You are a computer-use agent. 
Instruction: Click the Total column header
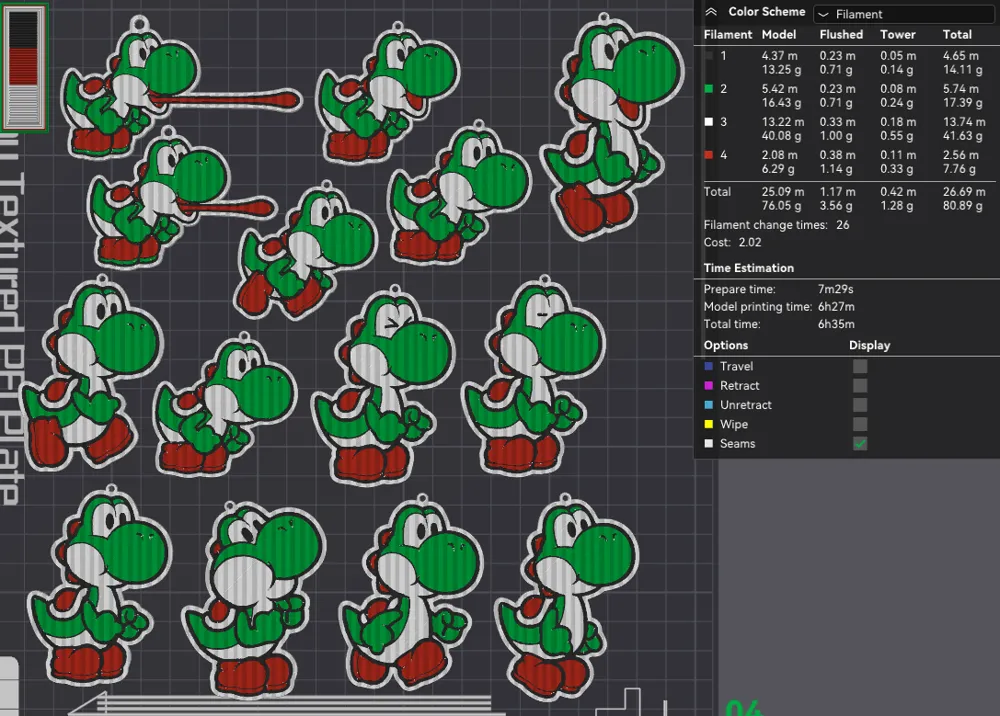(x=957, y=34)
